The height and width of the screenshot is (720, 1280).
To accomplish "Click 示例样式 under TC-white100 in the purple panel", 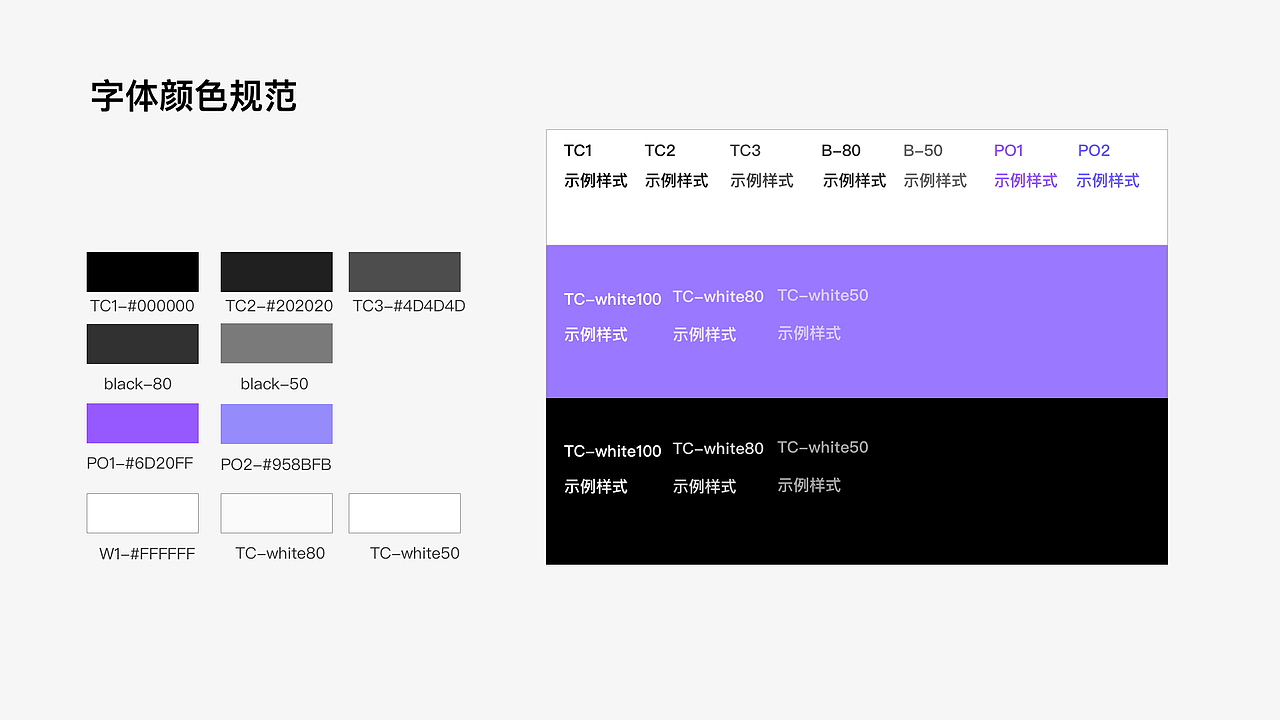I will (x=596, y=335).
